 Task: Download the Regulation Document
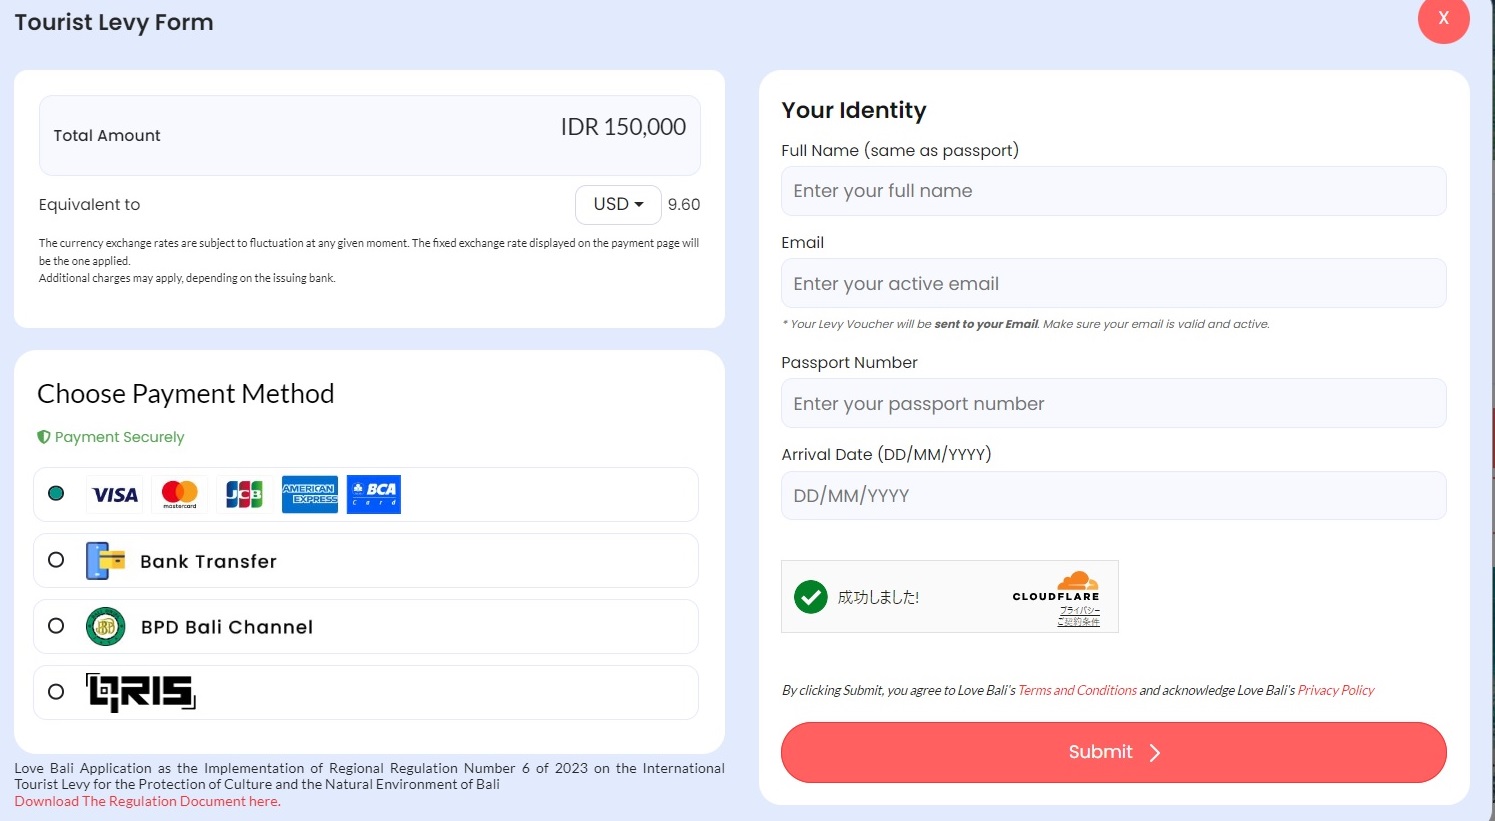(147, 801)
